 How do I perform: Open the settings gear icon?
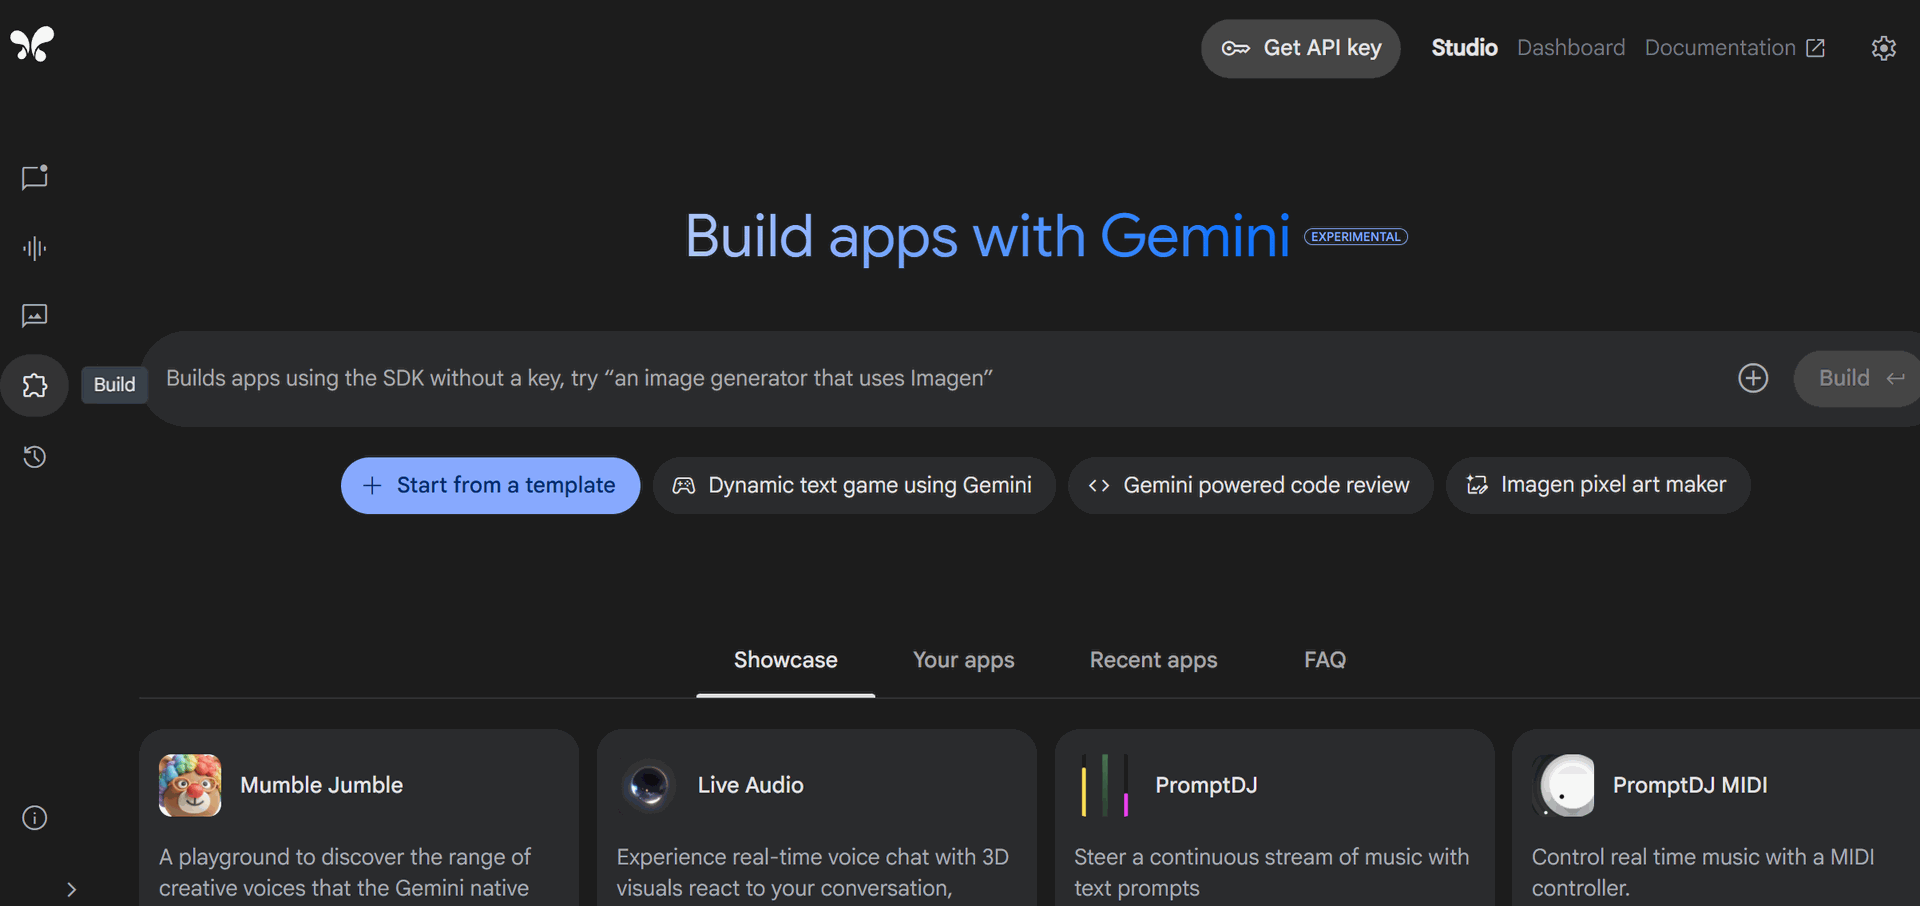tap(1884, 48)
